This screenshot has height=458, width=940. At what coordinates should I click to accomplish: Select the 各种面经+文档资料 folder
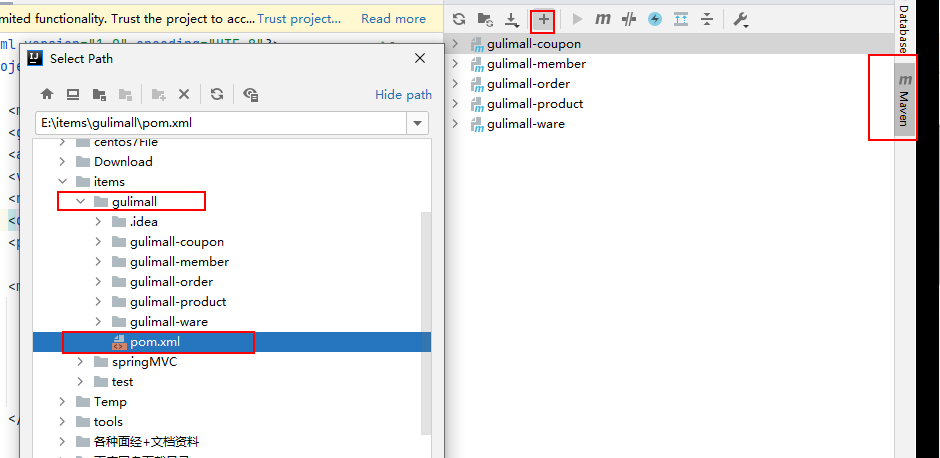pyautogui.click(x=232, y=442)
